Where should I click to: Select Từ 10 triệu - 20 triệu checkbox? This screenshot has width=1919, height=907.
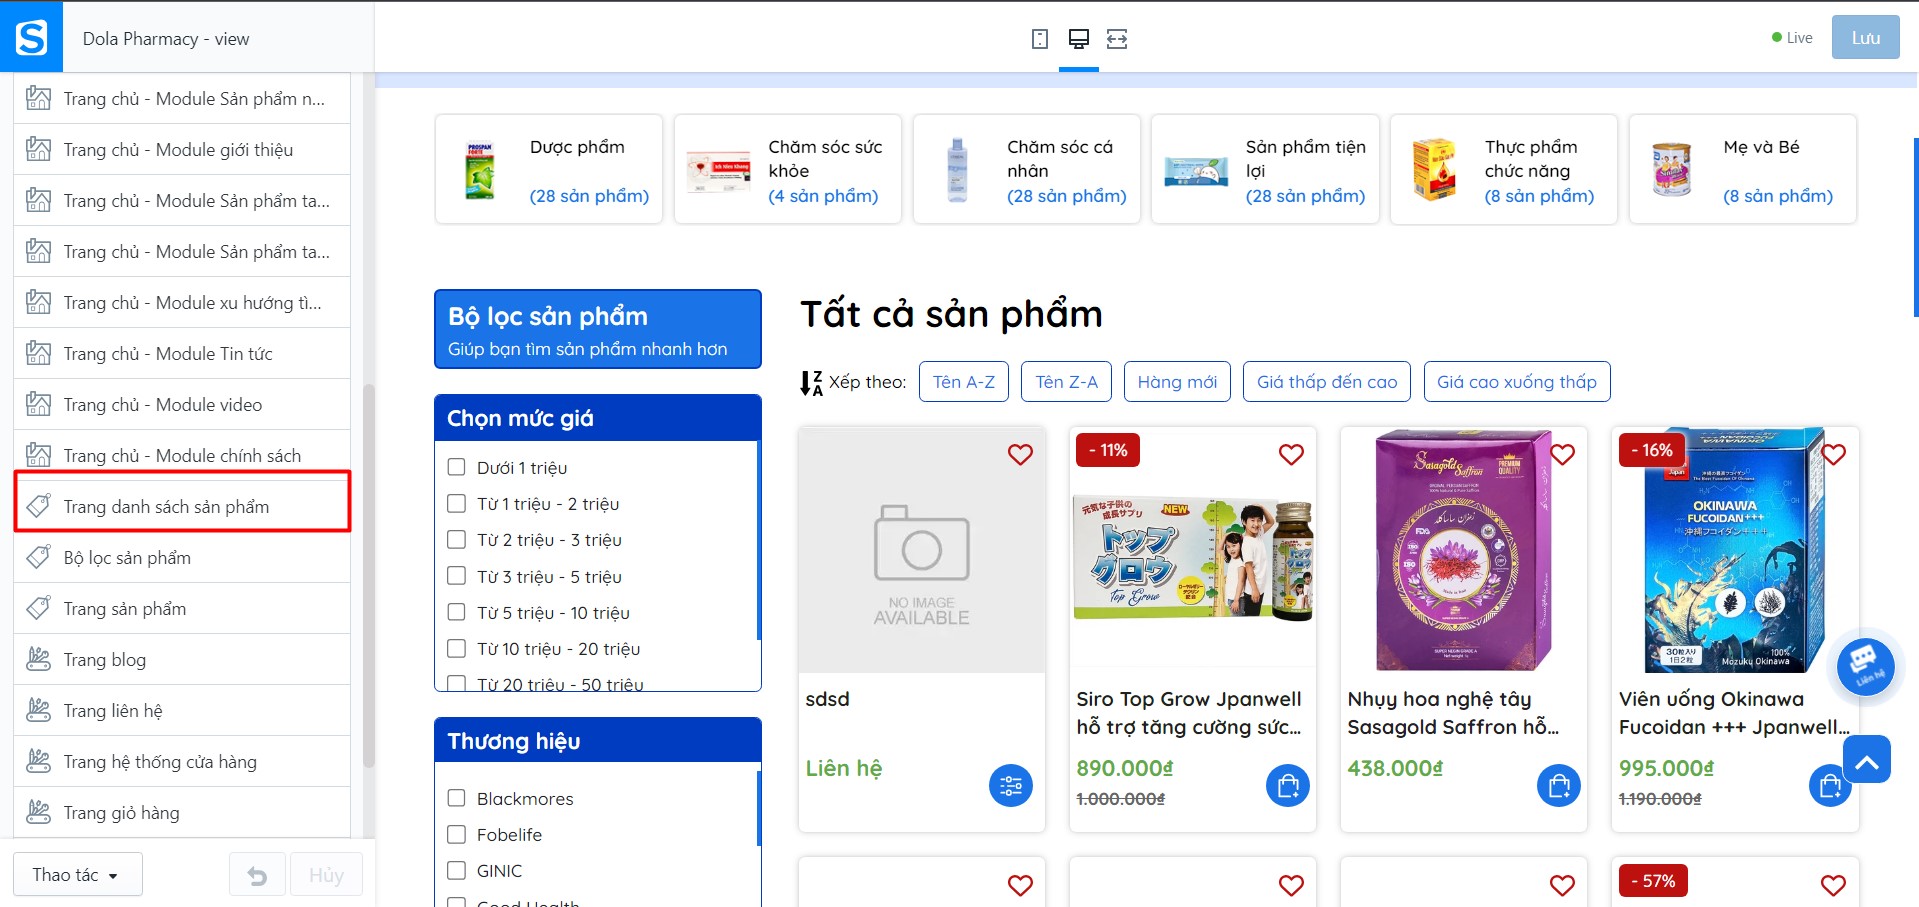pyautogui.click(x=457, y=648)
